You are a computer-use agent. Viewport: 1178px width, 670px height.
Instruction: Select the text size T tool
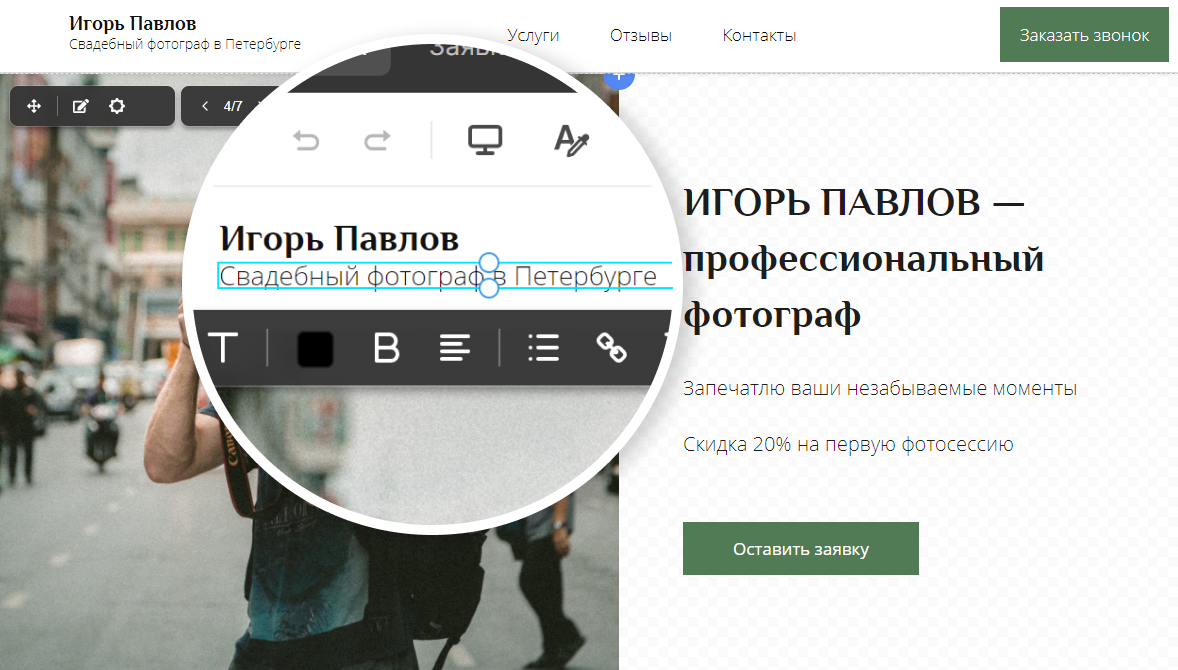tap(223, 348)
